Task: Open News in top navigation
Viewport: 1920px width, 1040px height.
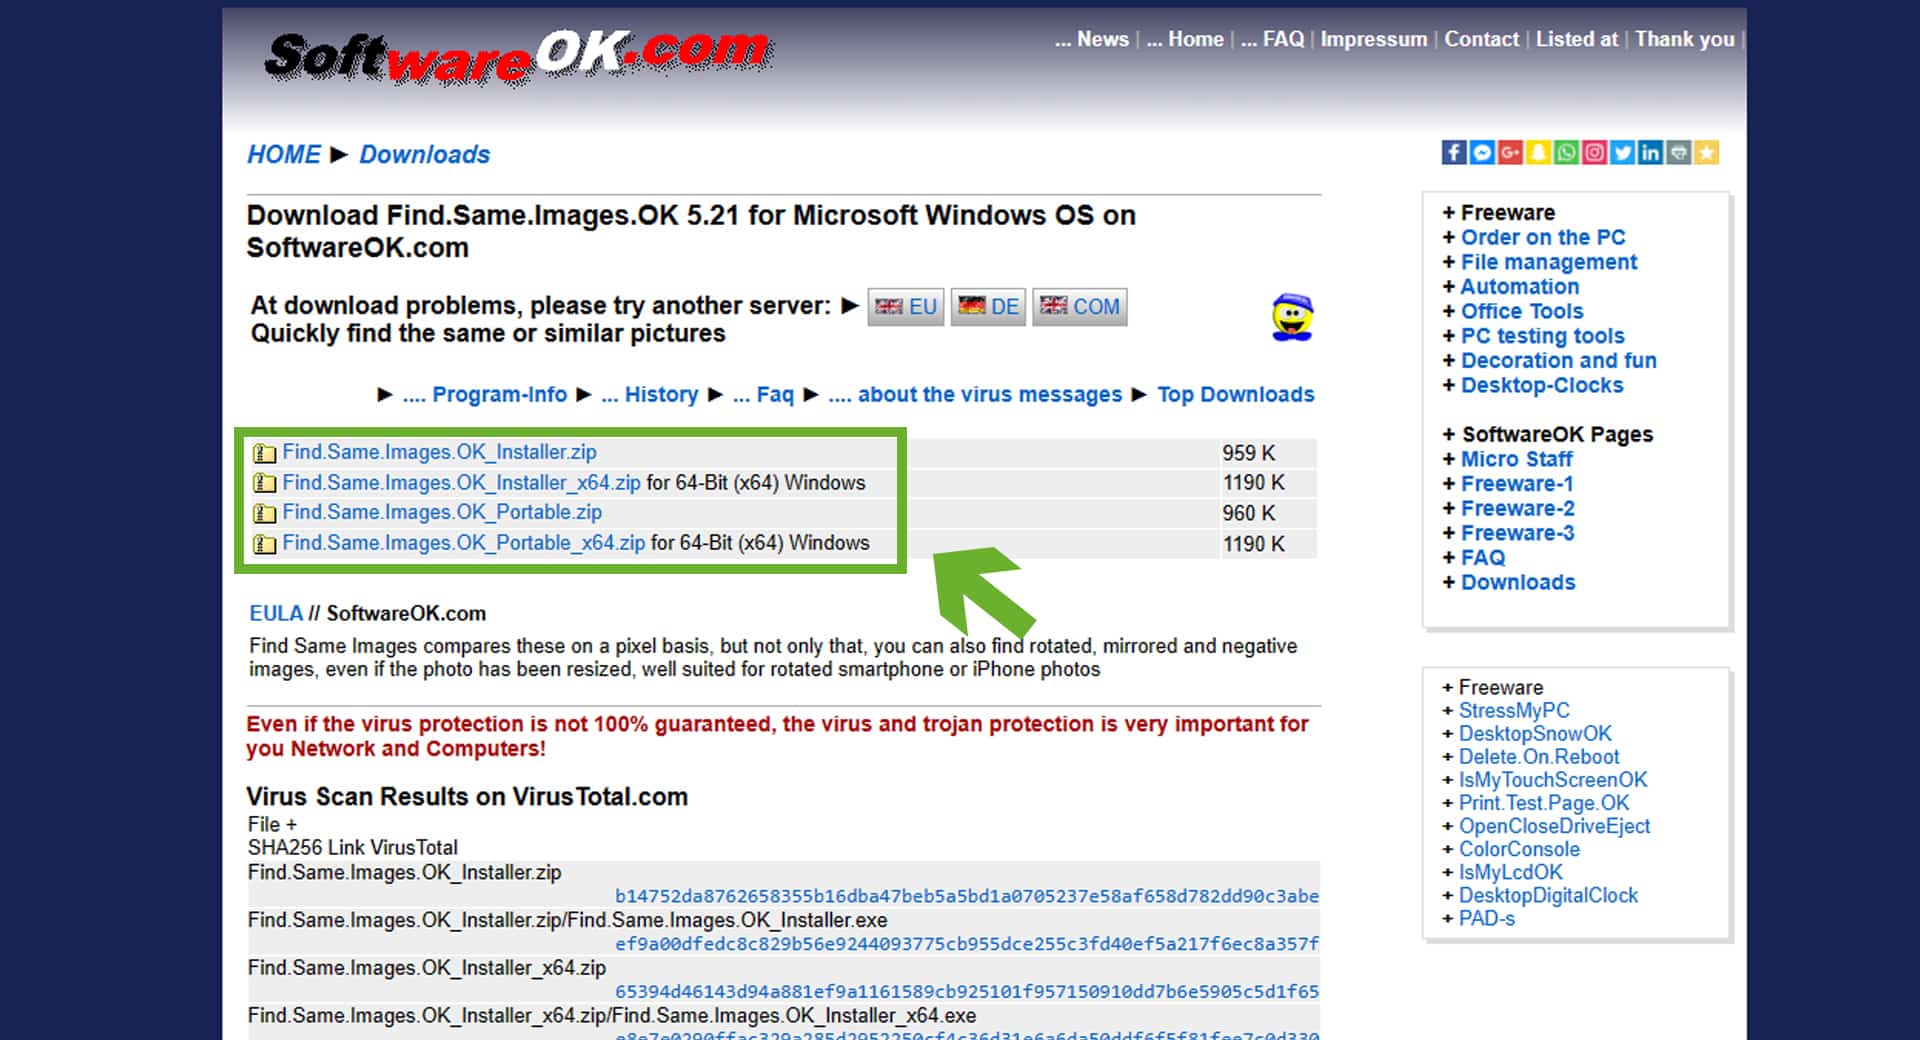Action: click(1091, 39)
